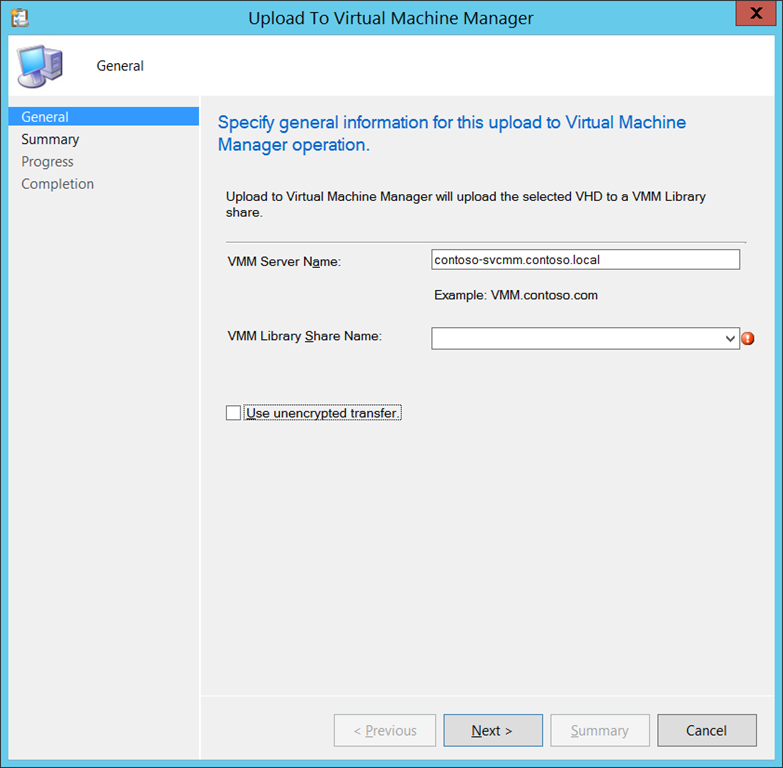Click the red error icon beside Library Share
Screen dimensions: 783x768
coord(748,339)
